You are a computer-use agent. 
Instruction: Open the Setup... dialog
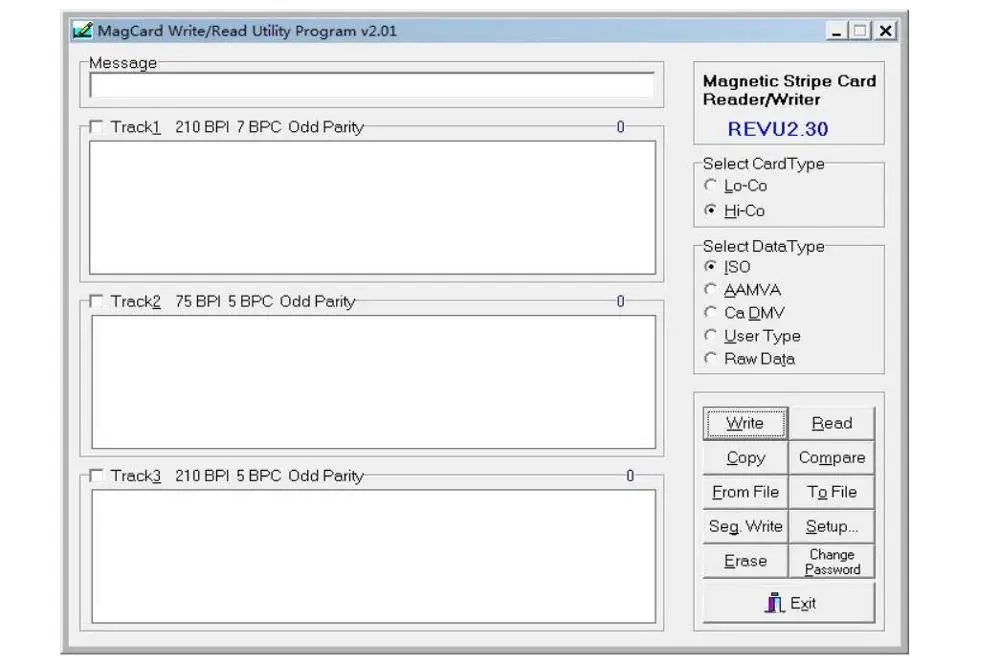click(x=832, y=527)
